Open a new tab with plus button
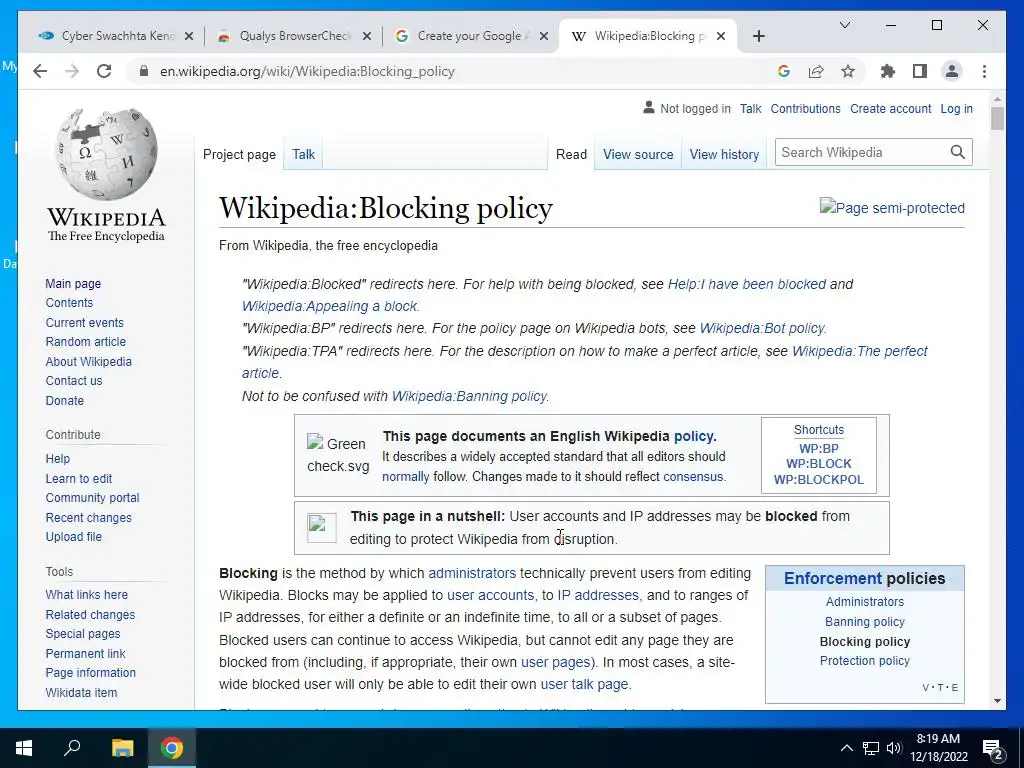Viewport: 1024px width, 768px height. point(758,36)
